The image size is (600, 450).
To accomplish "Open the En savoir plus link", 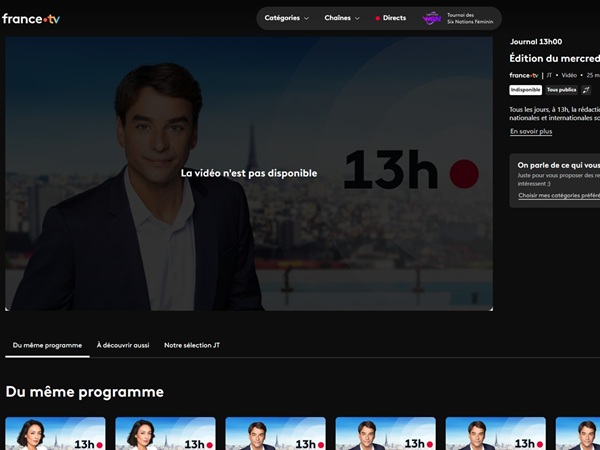I will pos(531,131).
